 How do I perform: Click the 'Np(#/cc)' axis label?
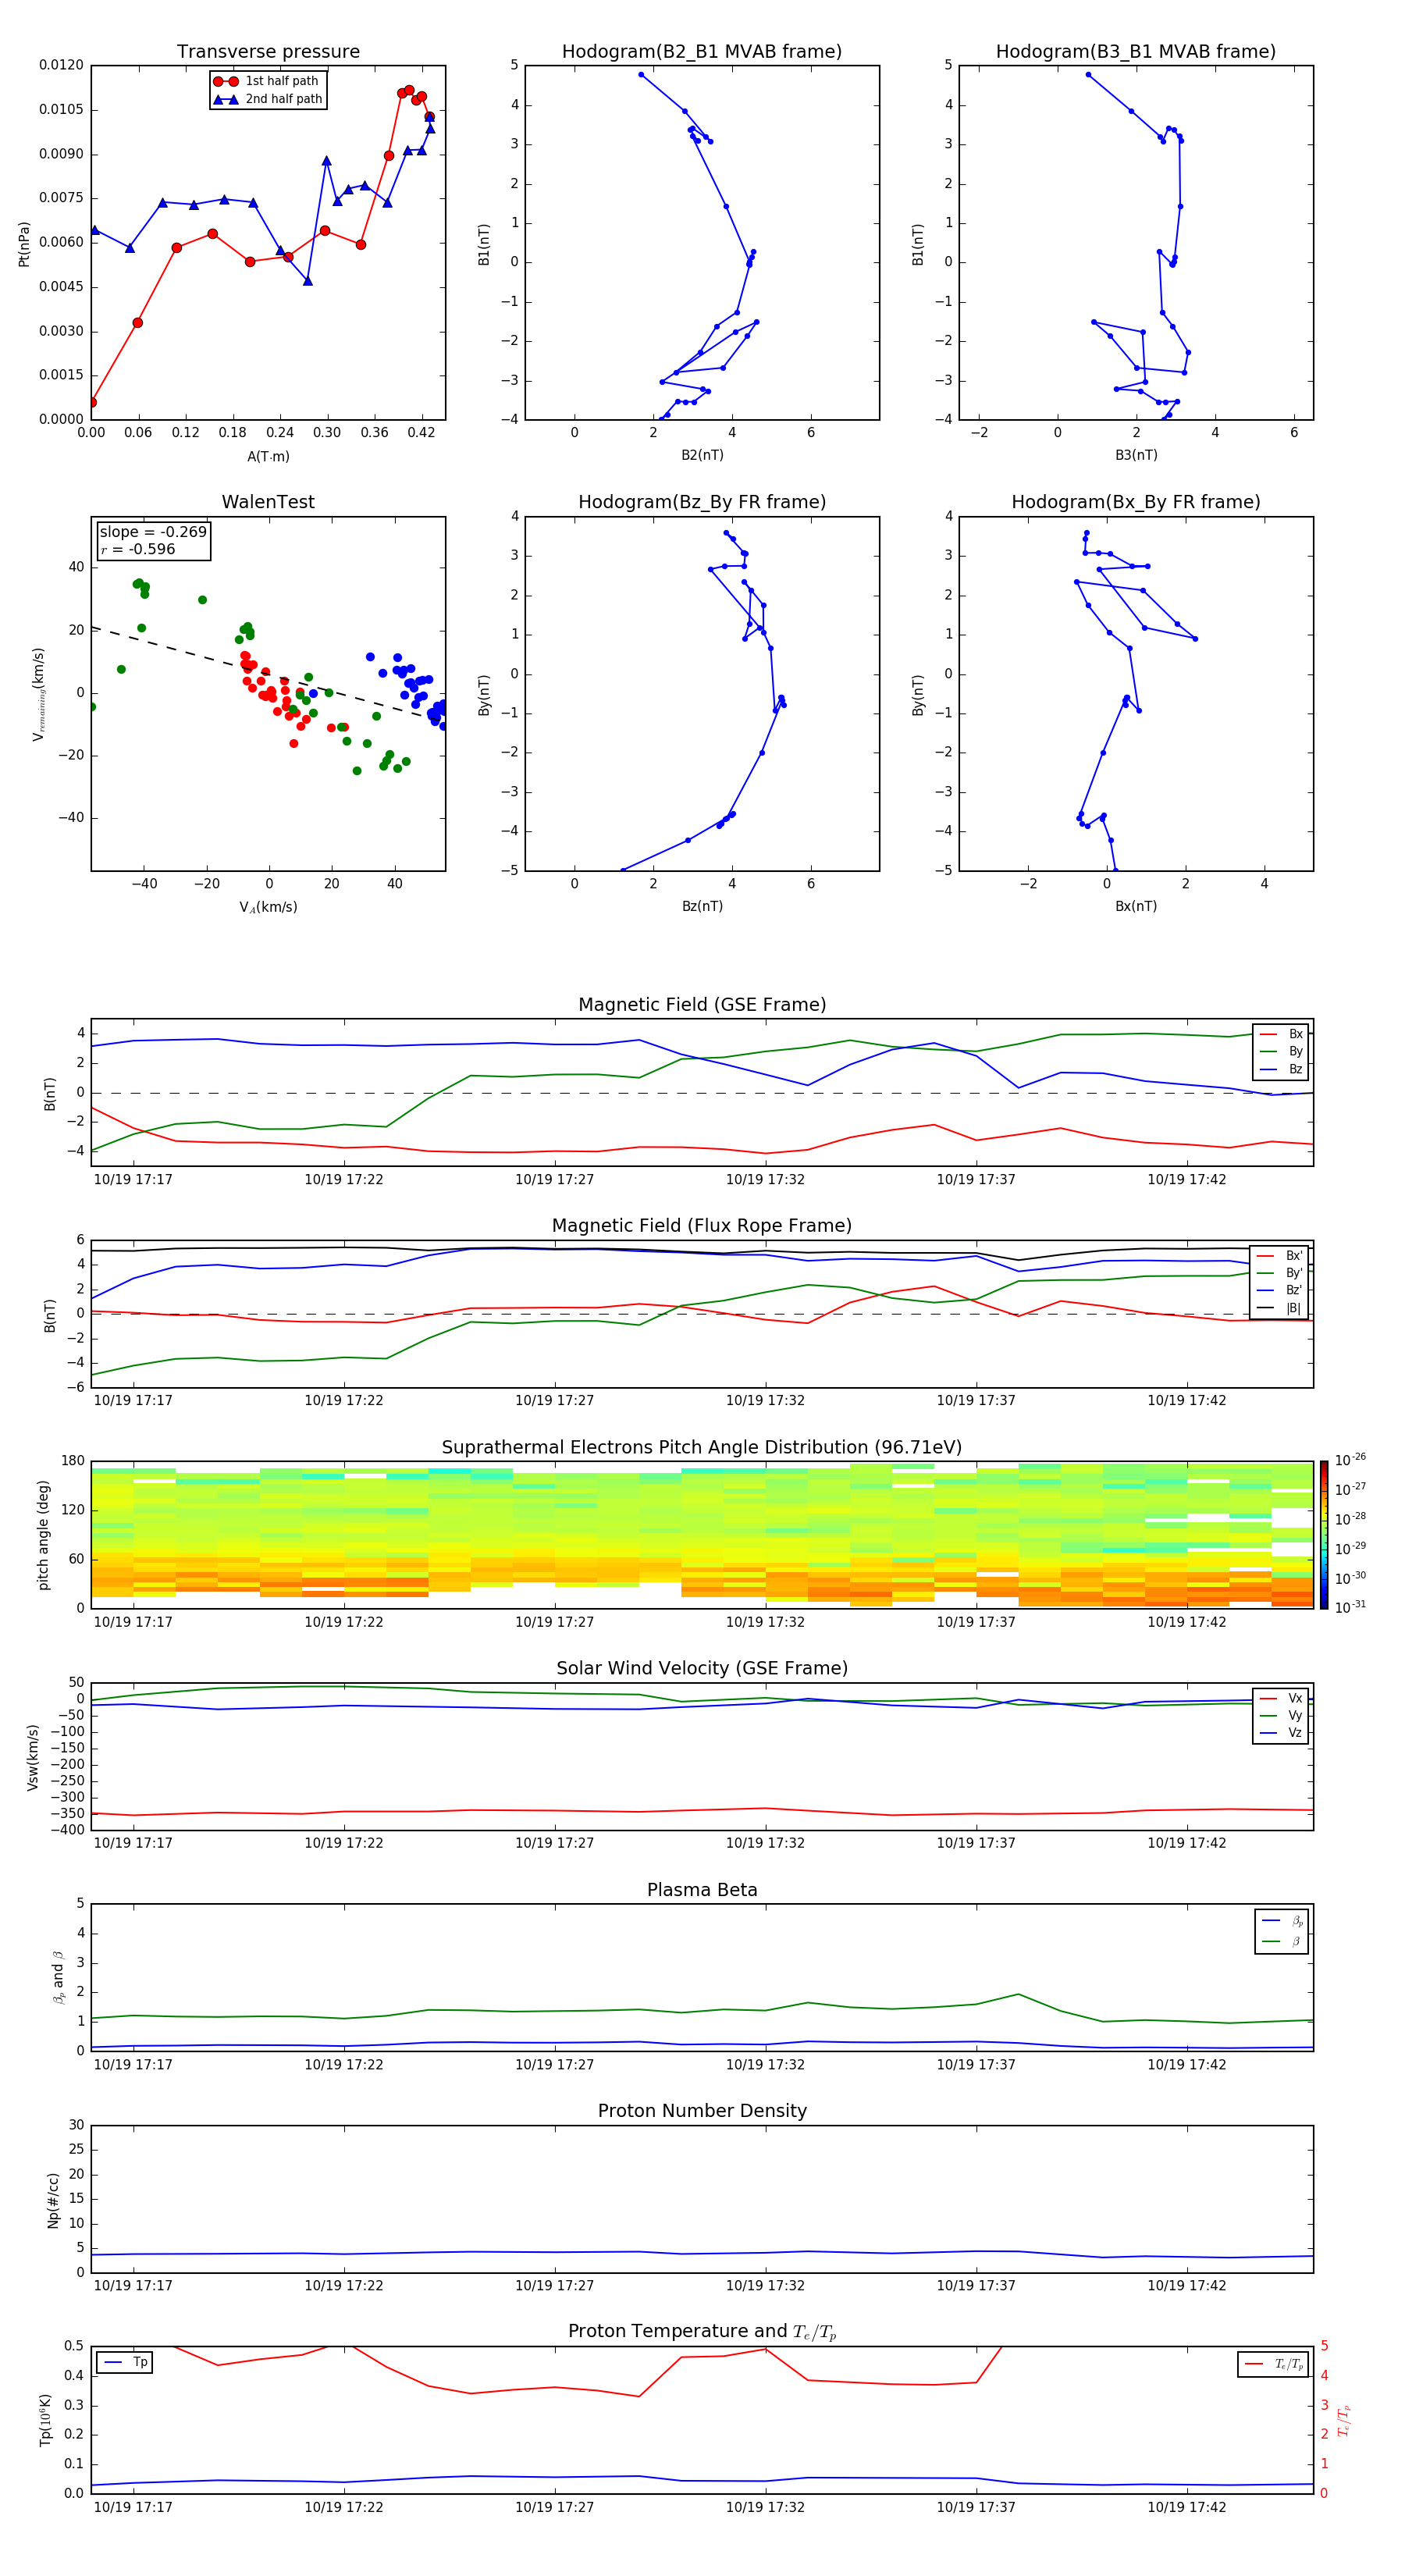click(53, 2200)
